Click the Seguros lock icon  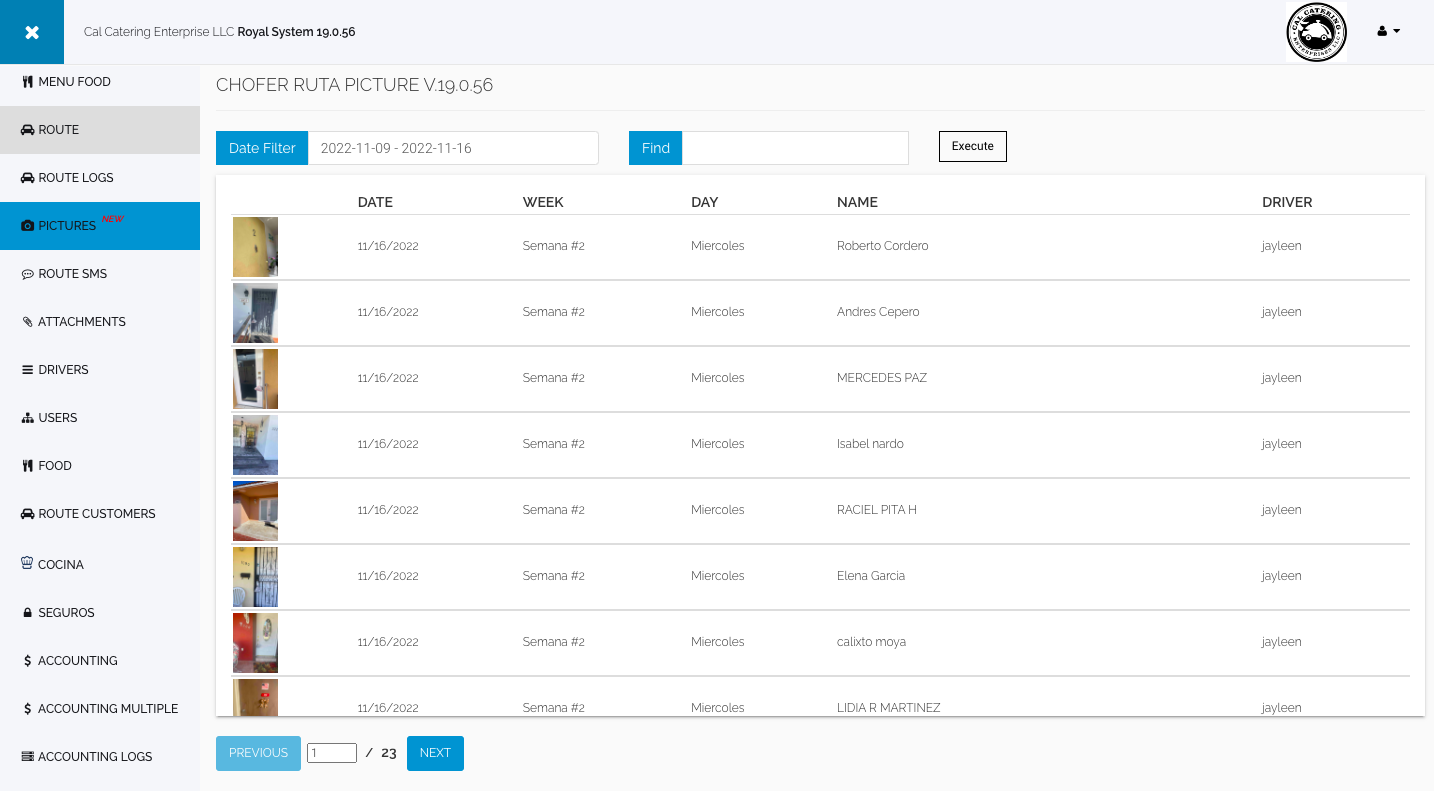click(x=27, y=613)
